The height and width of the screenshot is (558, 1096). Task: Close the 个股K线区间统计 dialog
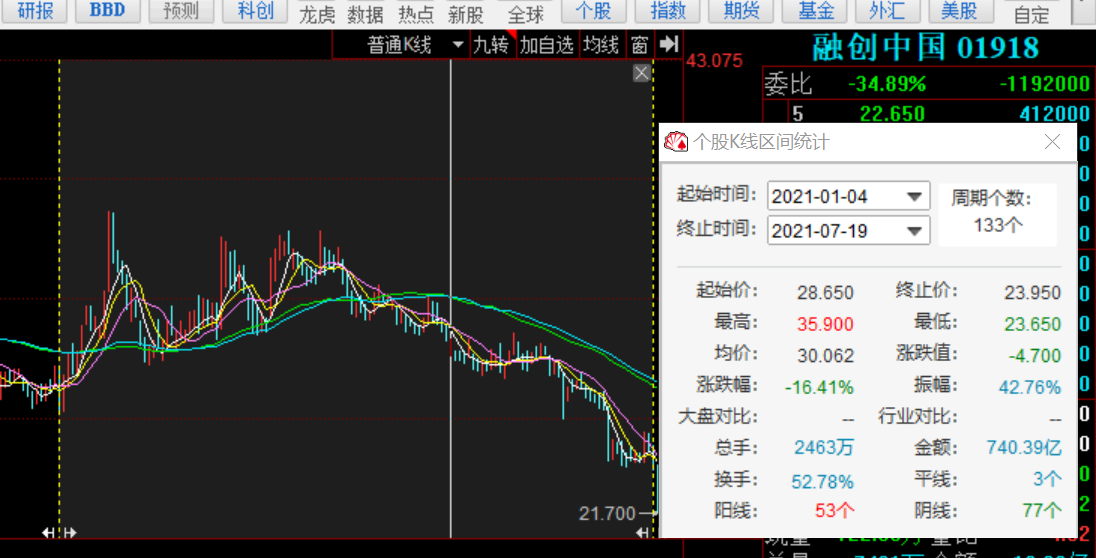tap(1052, 142)
